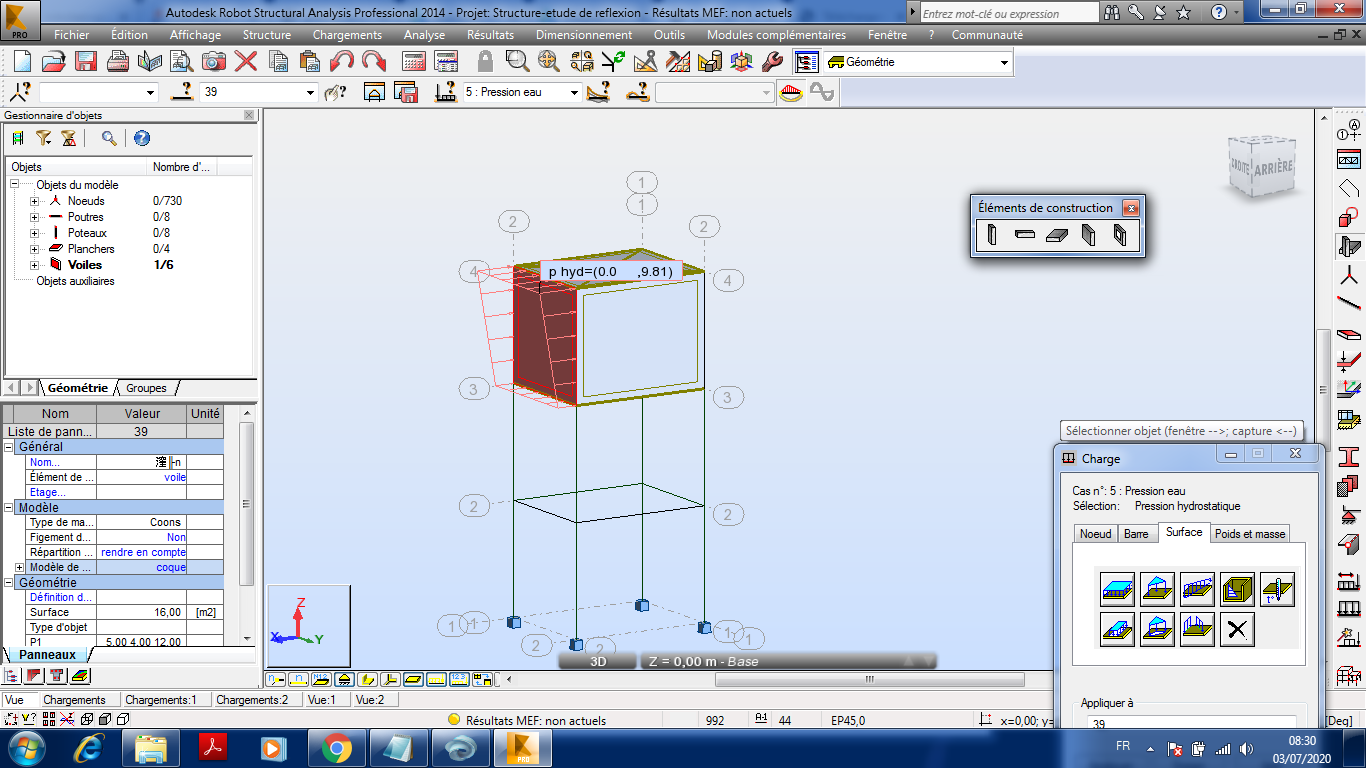
Task: Select uniform planar load icon in Charge
Action: (1117, 589)
